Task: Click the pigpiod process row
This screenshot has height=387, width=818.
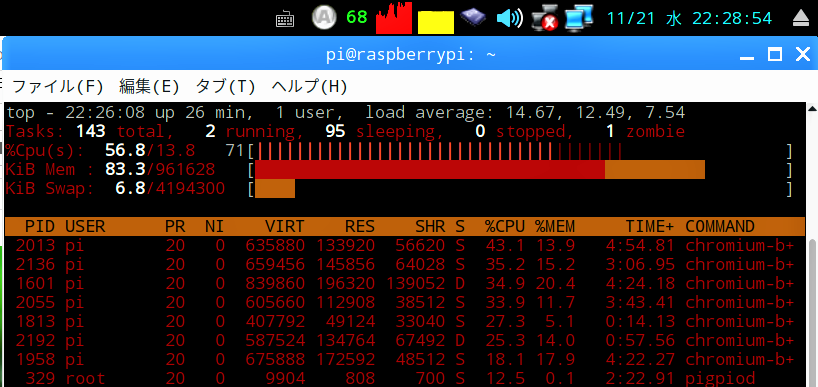Action: (405, 378)
